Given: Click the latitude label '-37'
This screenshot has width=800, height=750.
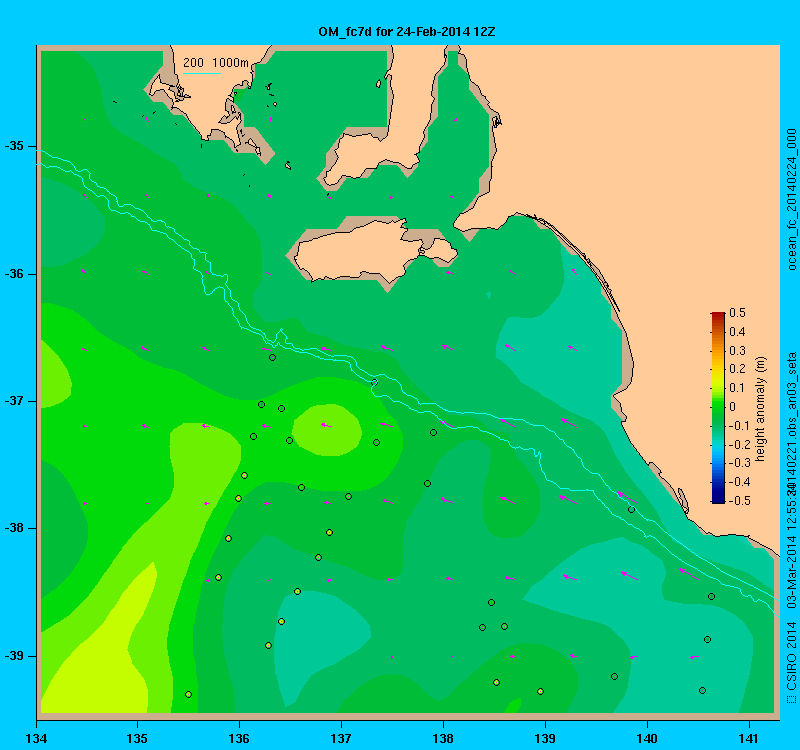Looking at the screenshot, I should tap(14, 401).
